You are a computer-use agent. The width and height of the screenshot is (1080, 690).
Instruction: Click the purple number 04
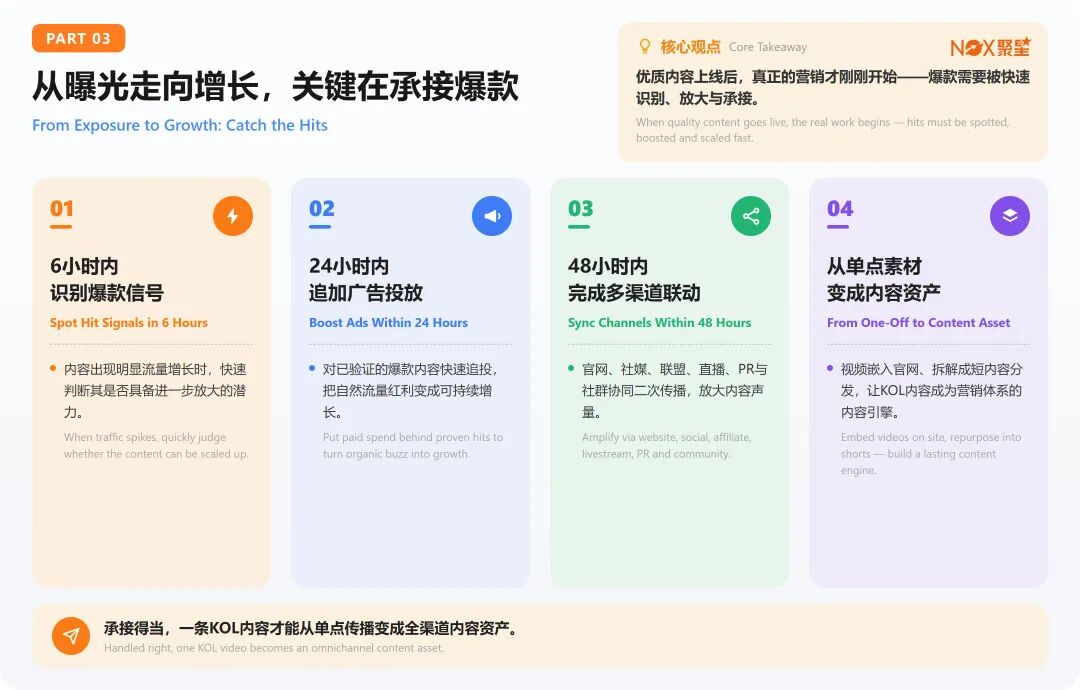[840, 209]
